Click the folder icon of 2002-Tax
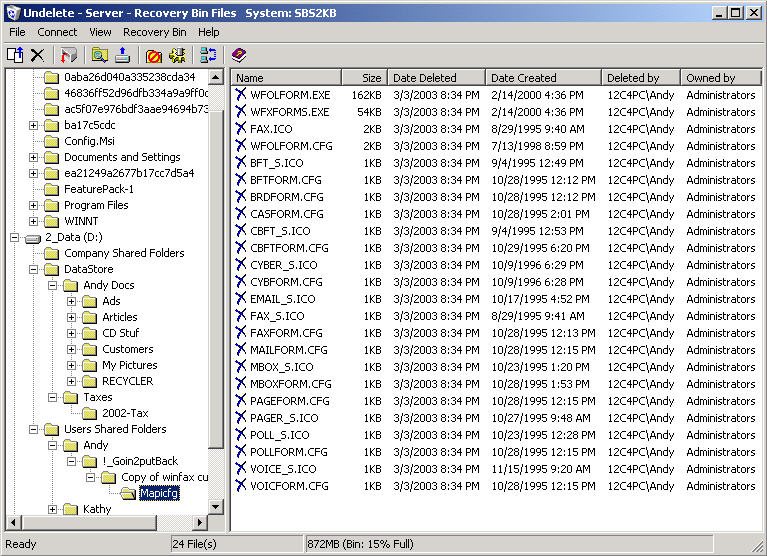Image resolution: width=767 pixels, height=556 pixels. coord(90,413)
